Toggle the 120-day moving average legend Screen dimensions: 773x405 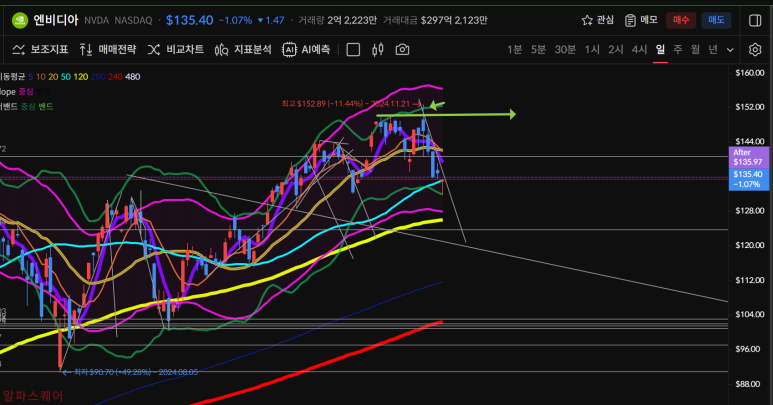click(81, 77)
